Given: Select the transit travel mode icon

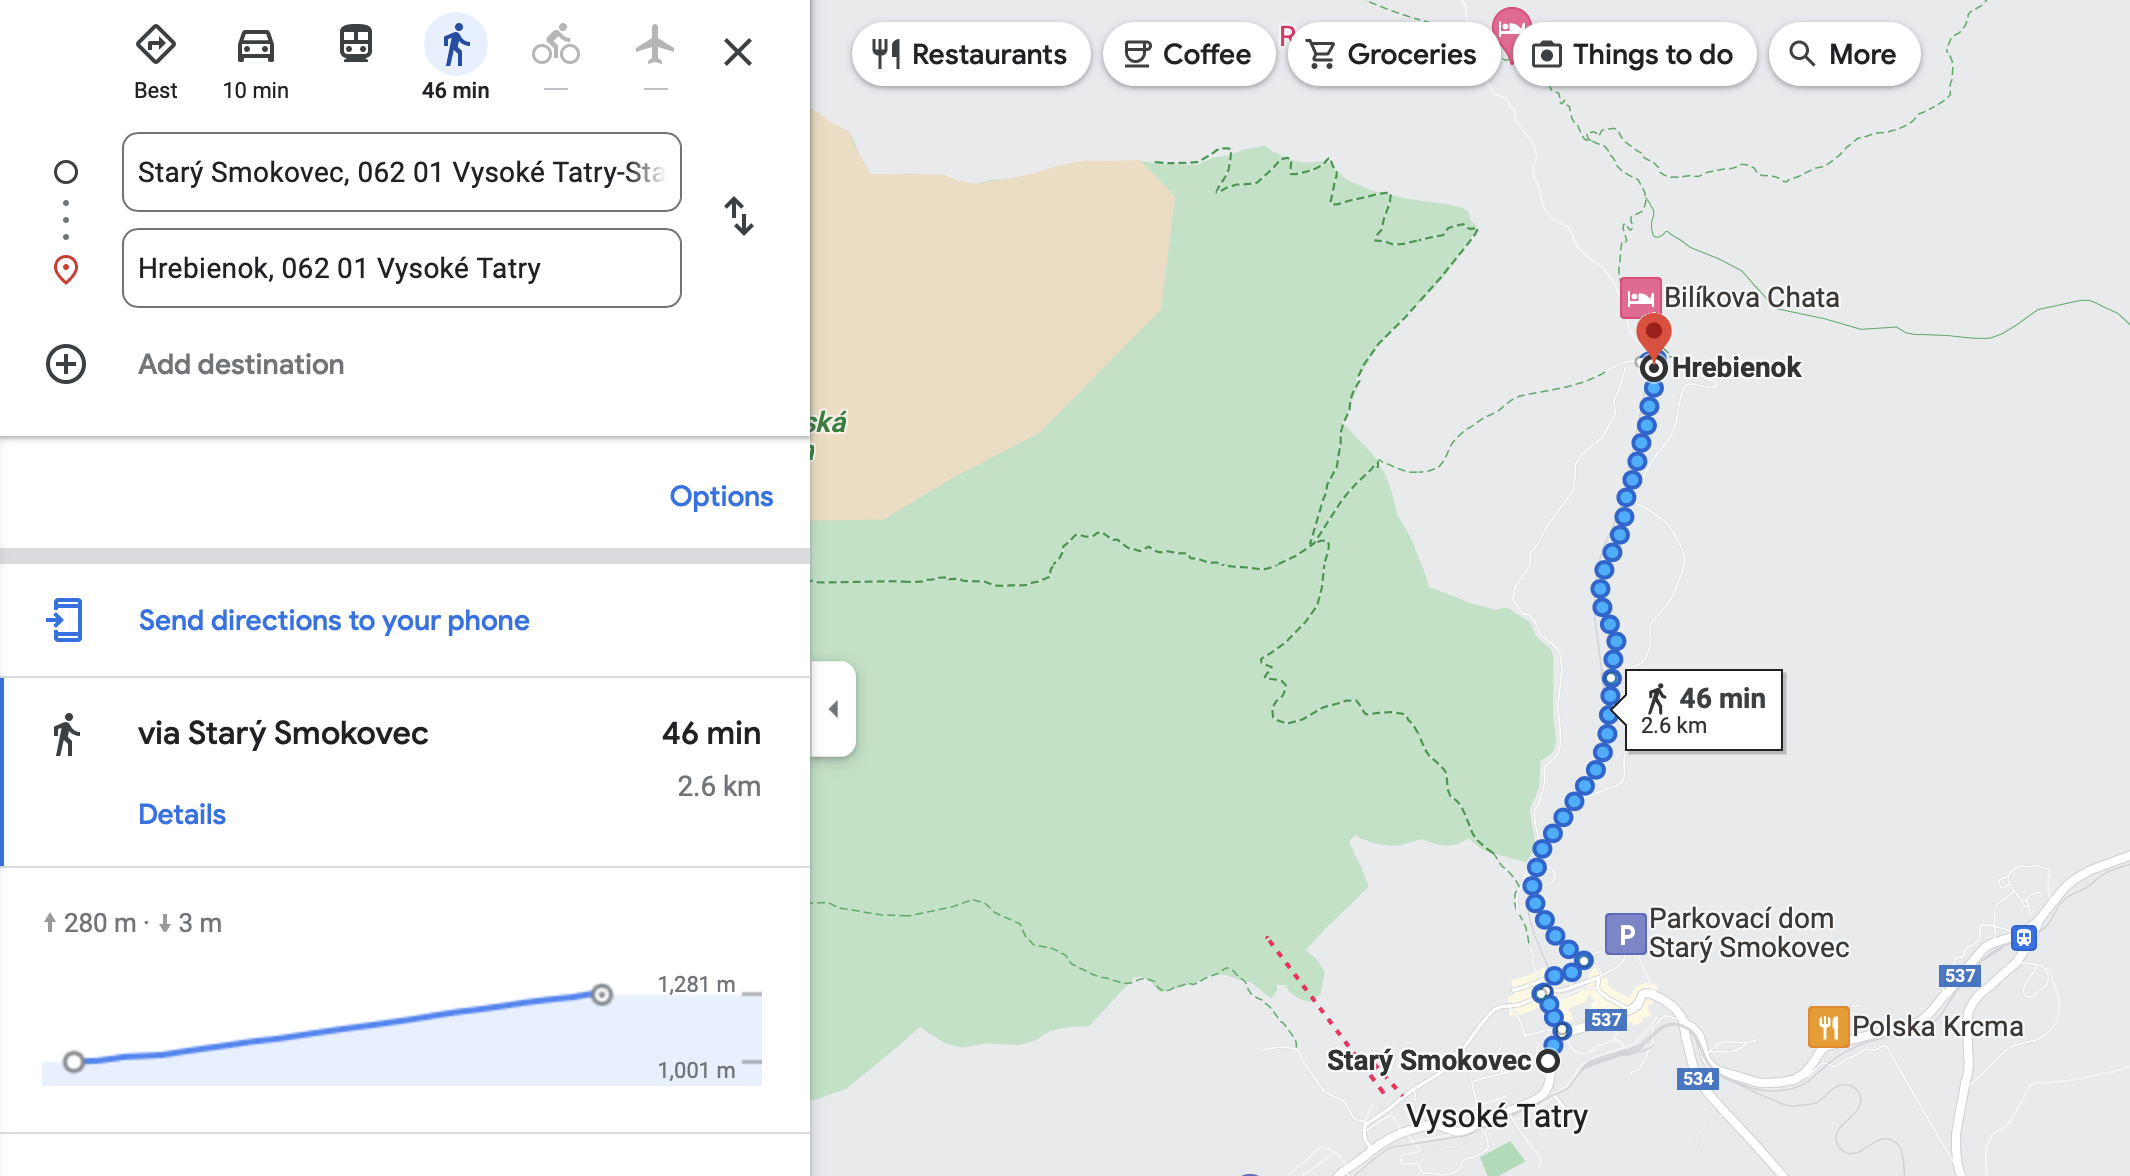Looking at the screenshot, I should tap(356, 45).
